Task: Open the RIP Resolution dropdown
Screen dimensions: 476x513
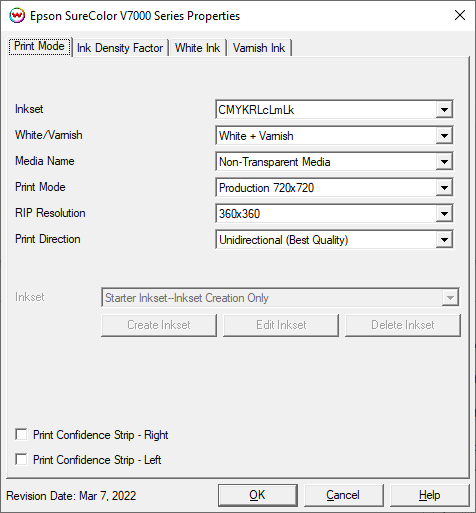Action: [x=444, y=214]
